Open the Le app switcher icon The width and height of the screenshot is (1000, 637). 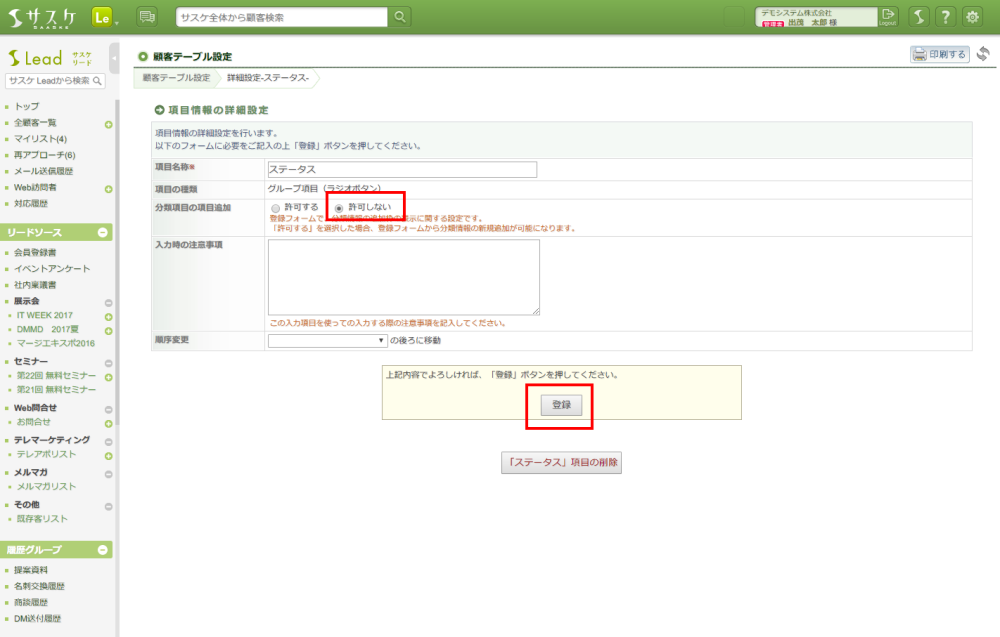pyautogui.click(x=102, y=17)
